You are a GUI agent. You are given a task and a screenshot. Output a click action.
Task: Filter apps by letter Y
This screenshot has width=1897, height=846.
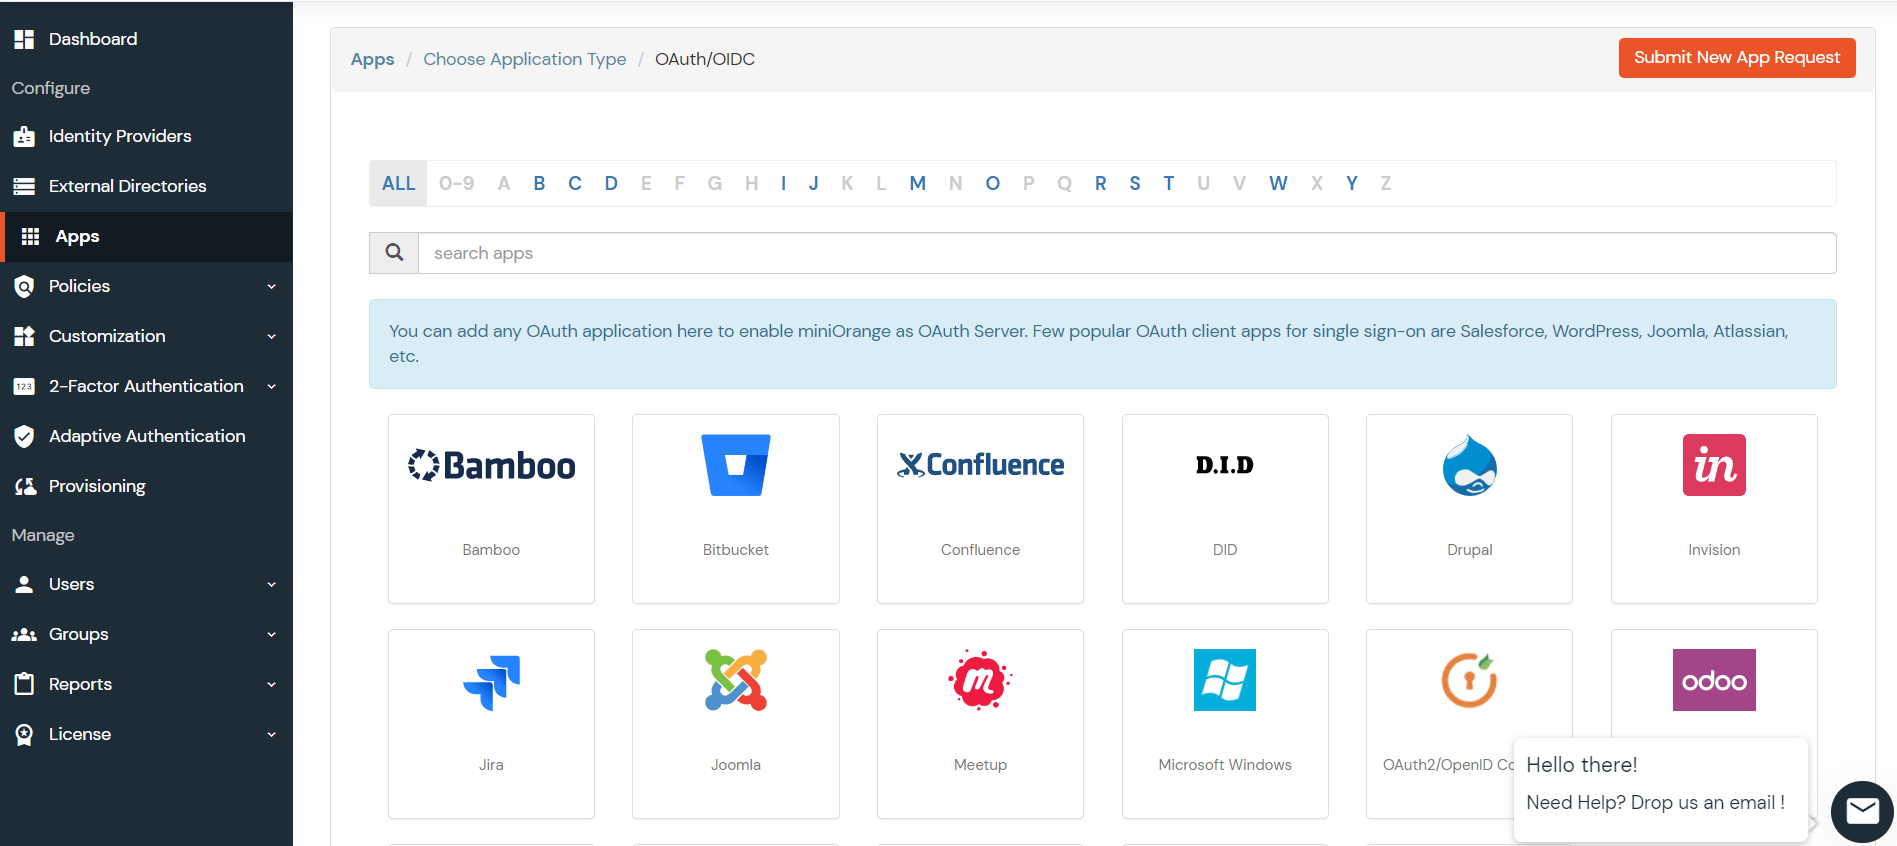pyautogui.click(x=1352, y=183)
